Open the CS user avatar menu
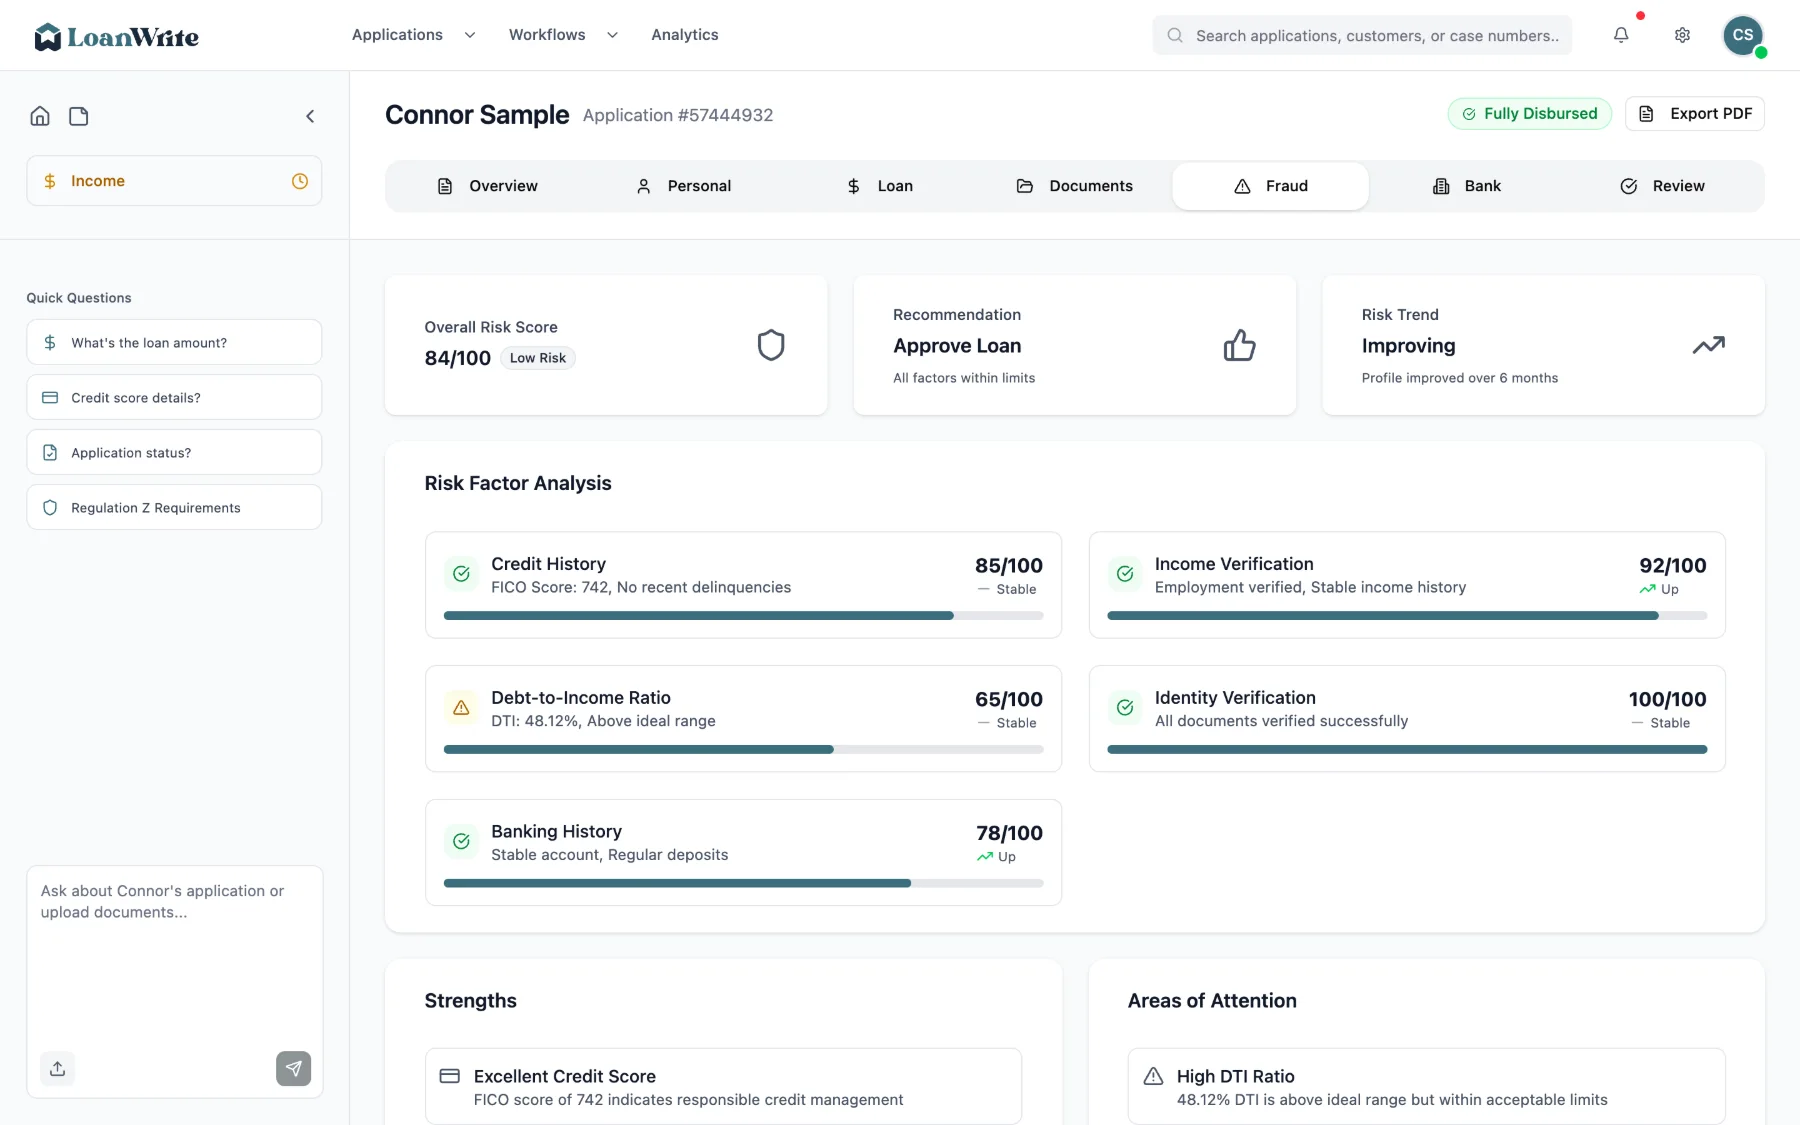 (1743, 35)
